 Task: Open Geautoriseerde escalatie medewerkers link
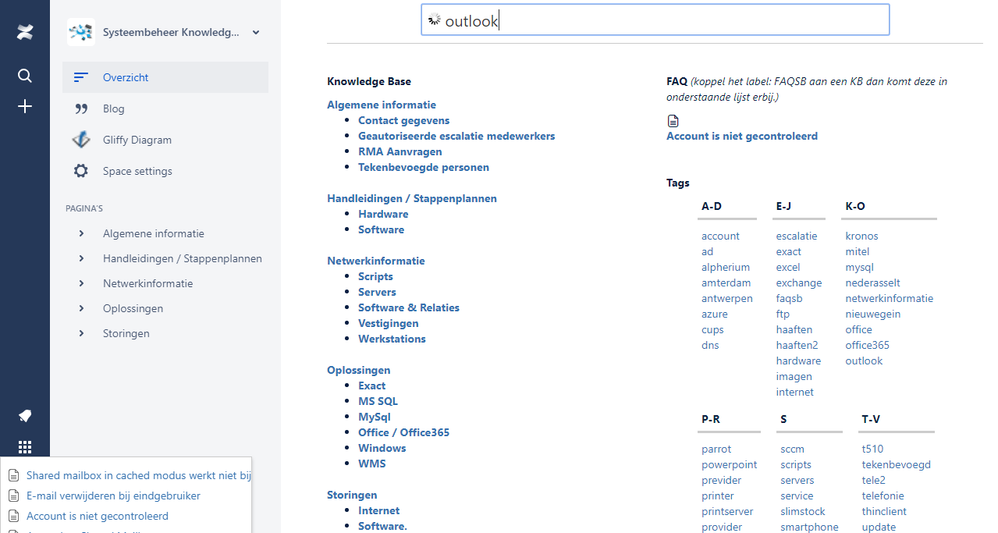pyautogui.click(x=456, y=136)
